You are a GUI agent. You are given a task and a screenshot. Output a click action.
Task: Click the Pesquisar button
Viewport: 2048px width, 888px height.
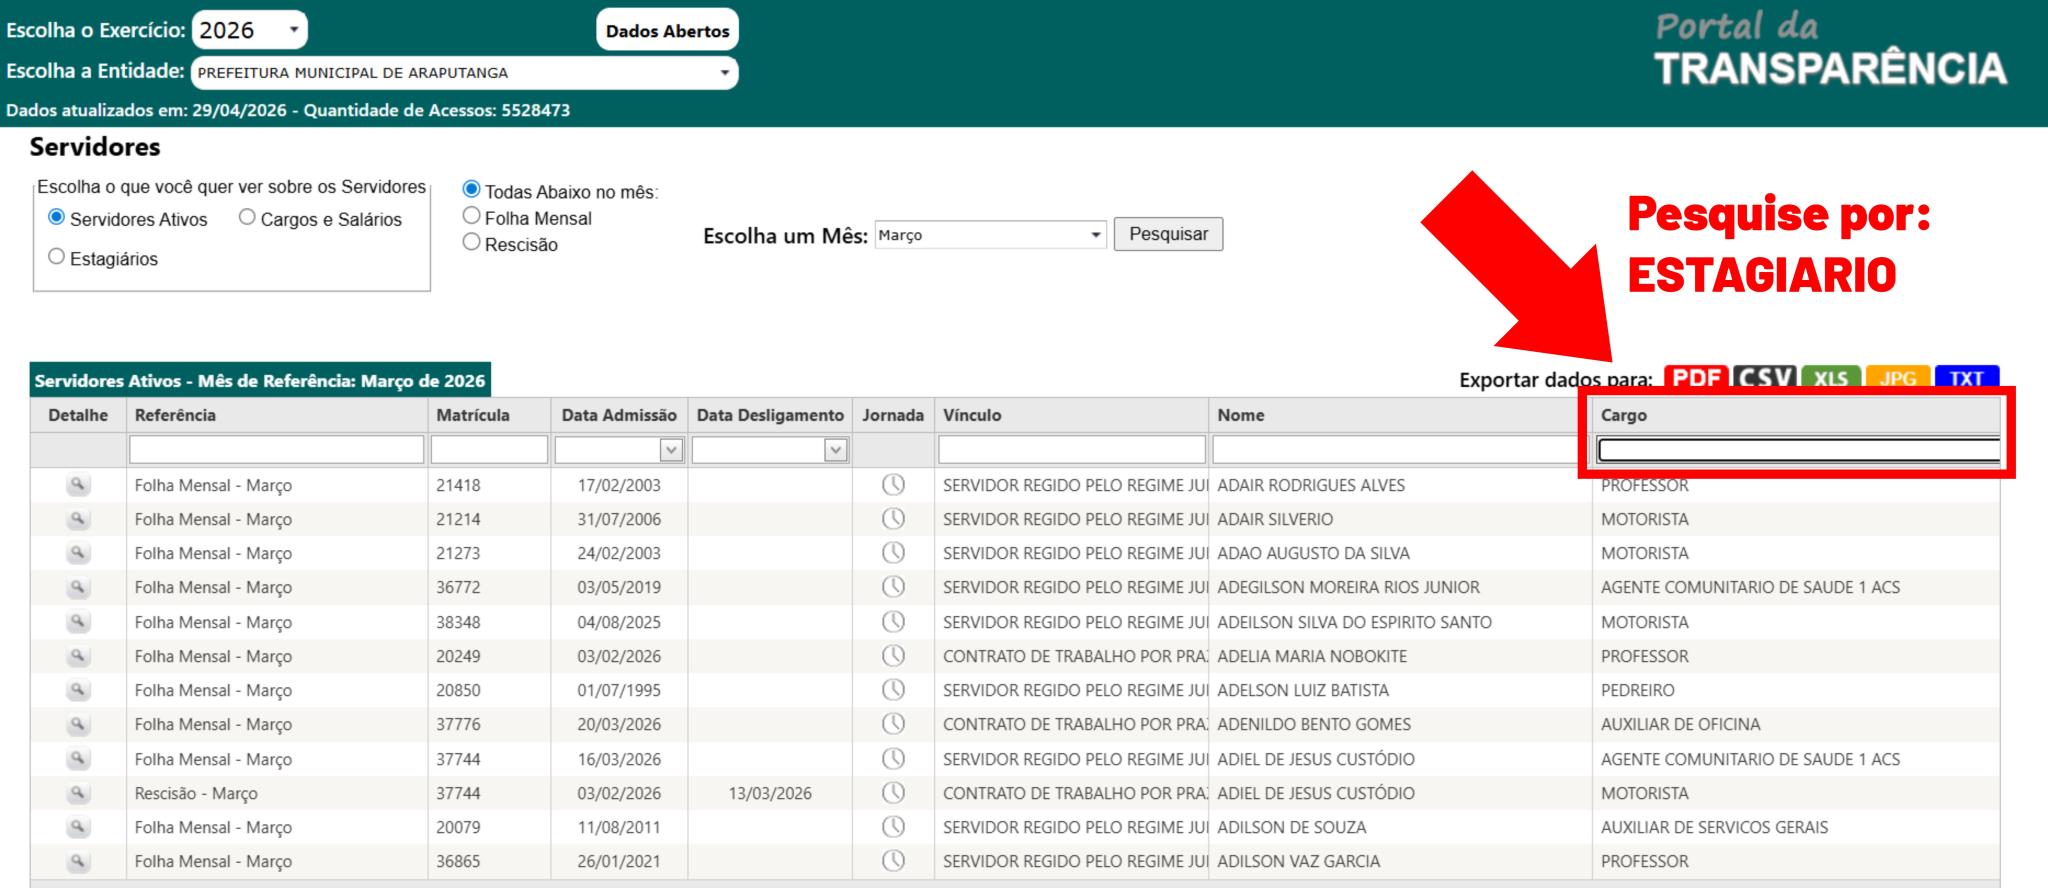pyautogui.click(x=1167, y=234)
